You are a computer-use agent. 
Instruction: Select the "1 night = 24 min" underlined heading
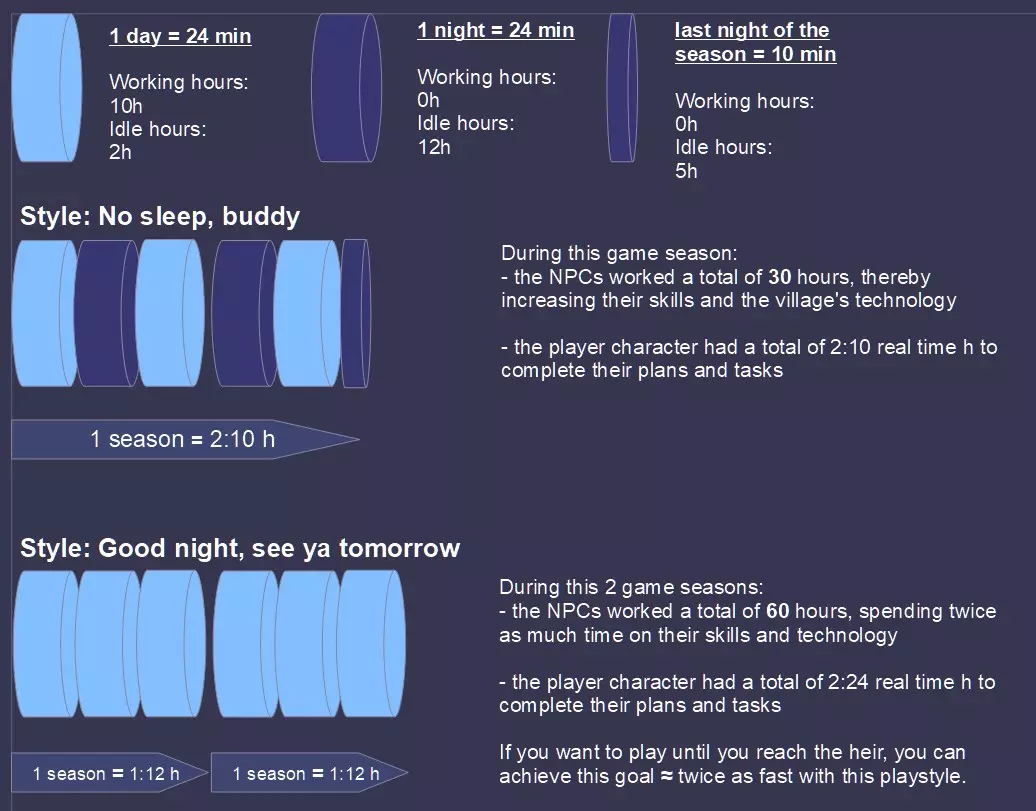495,30
